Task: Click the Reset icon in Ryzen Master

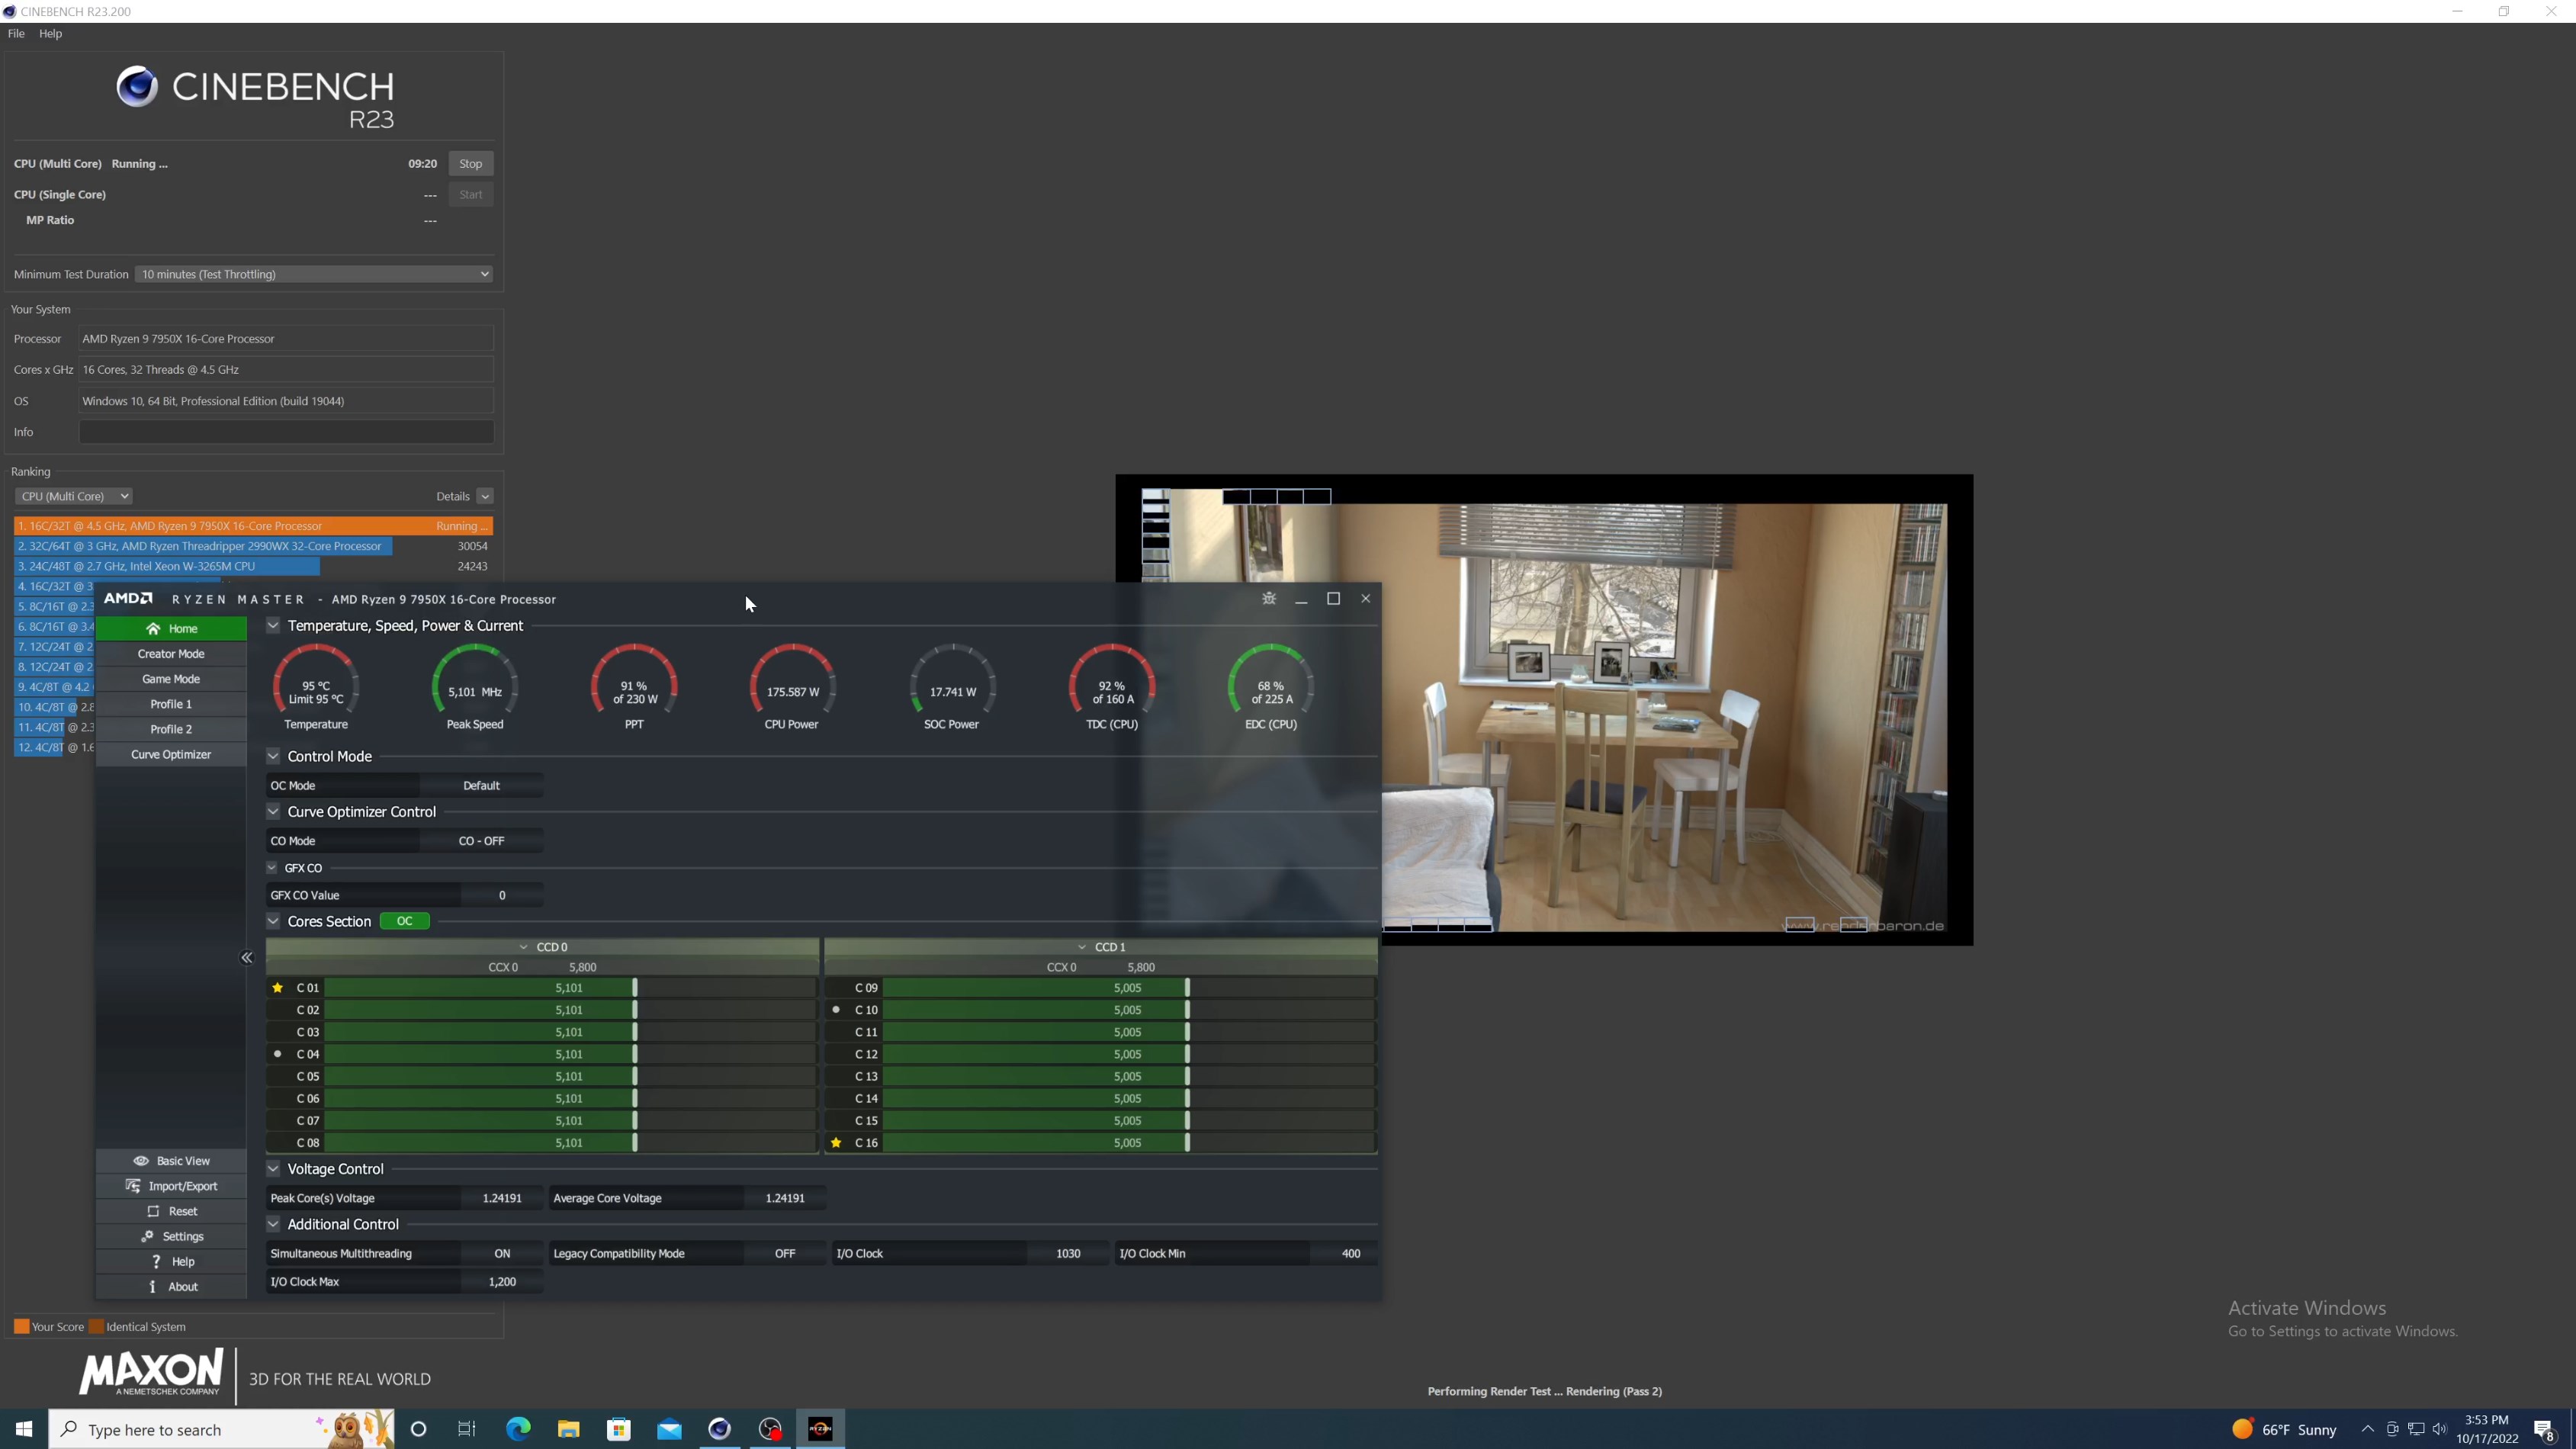Action: pyautogui.click(x=153, y=1211)
